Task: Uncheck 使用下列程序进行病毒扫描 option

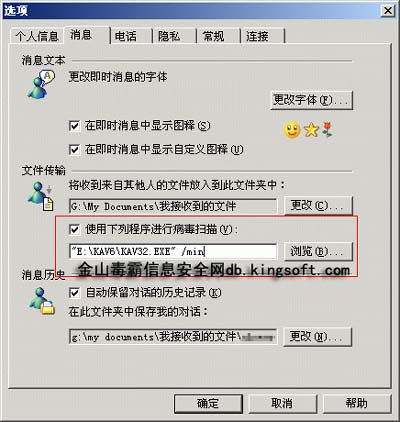Action: tap(74, 229)
